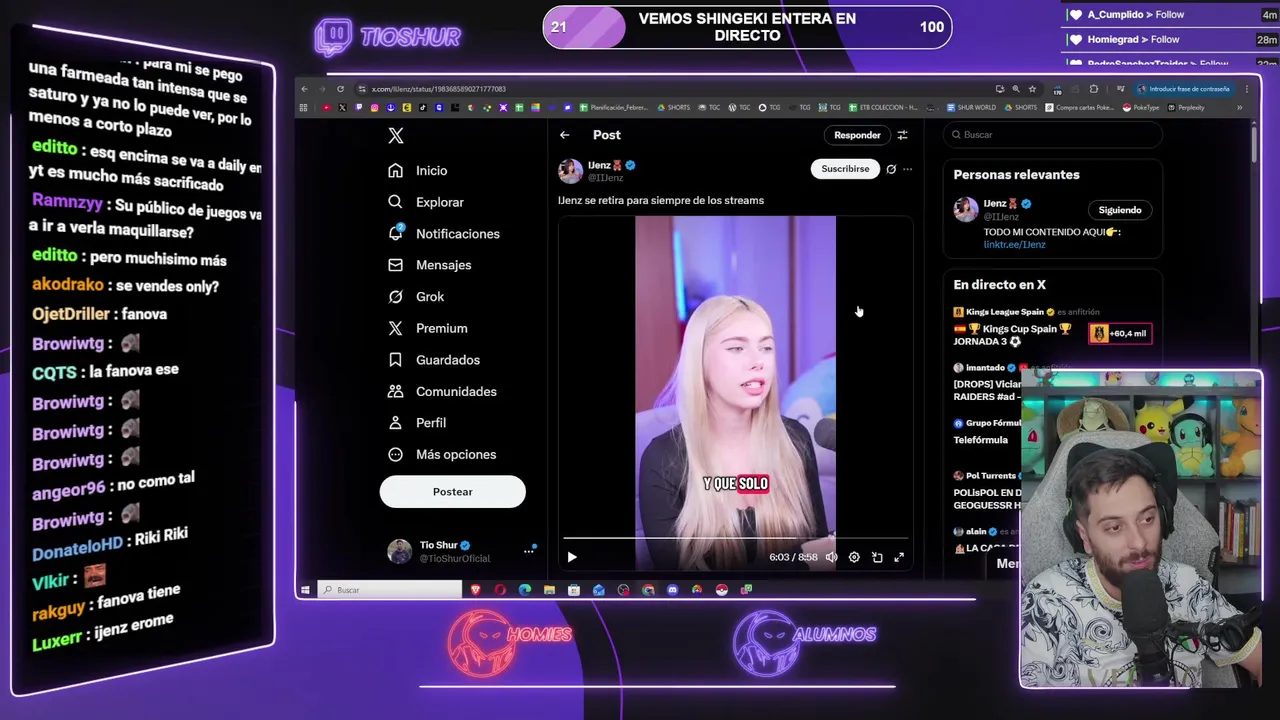This screenshot has width=1280, height=720.
Task: Expand the hidden bookmarks chevron
Action: point(1240,107)
